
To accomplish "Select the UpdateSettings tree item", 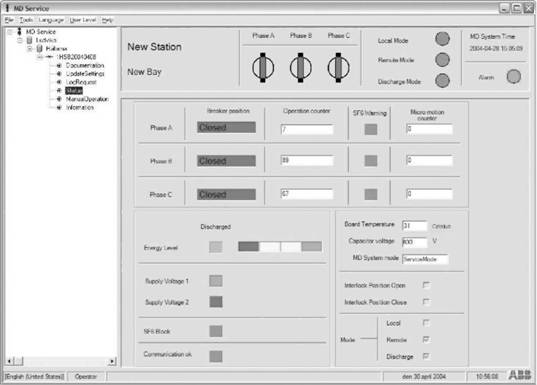I will 85,74.
